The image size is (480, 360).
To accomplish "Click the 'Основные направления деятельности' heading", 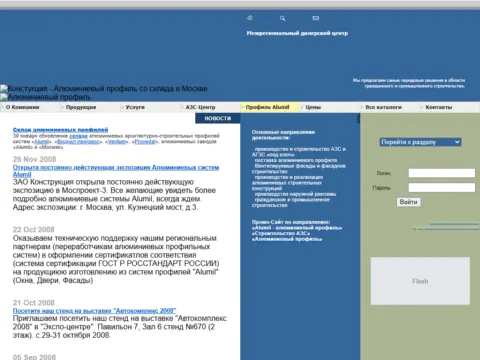I will pyautogui.click(x=283, y=135).
